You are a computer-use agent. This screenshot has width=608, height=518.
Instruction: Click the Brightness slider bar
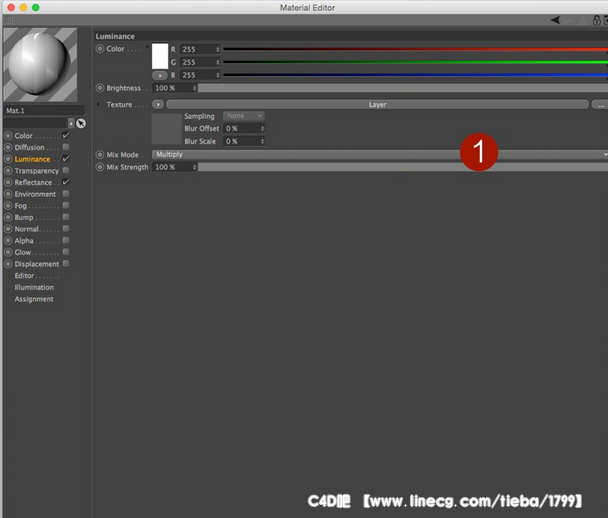point(403,88)
